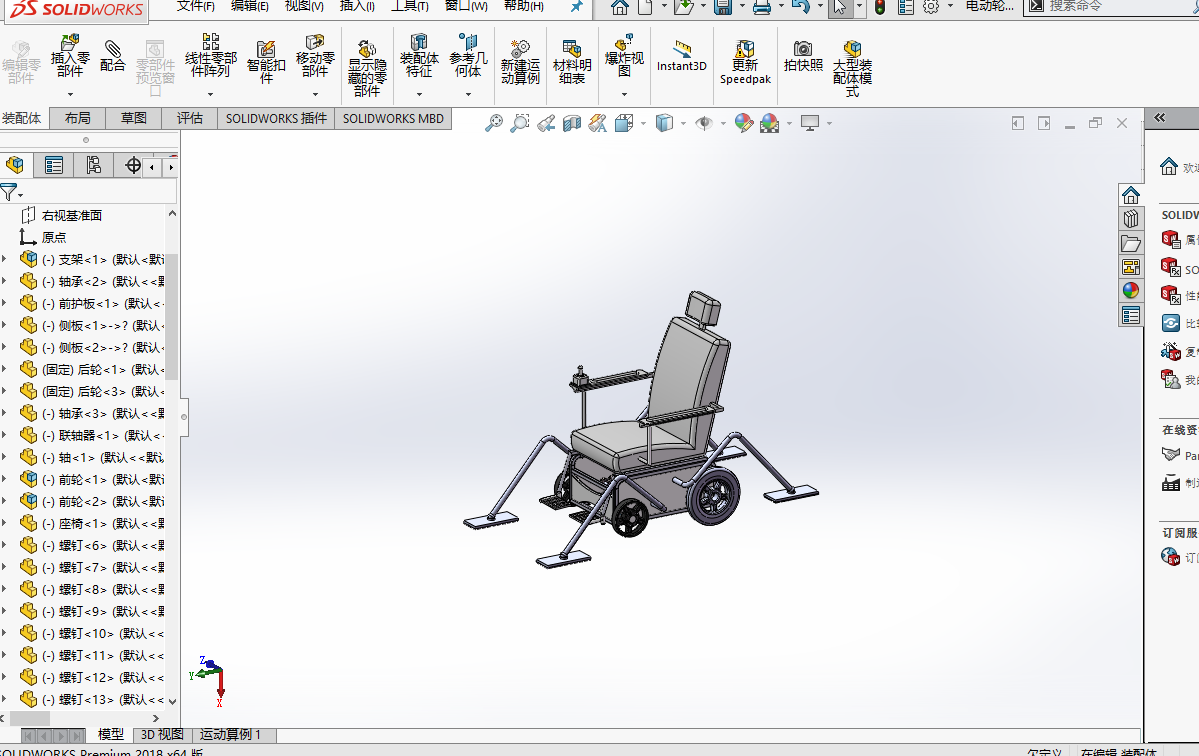Click the Previous View icon
The width and height of the screenshot is (1199, 756).
(546, 123)
